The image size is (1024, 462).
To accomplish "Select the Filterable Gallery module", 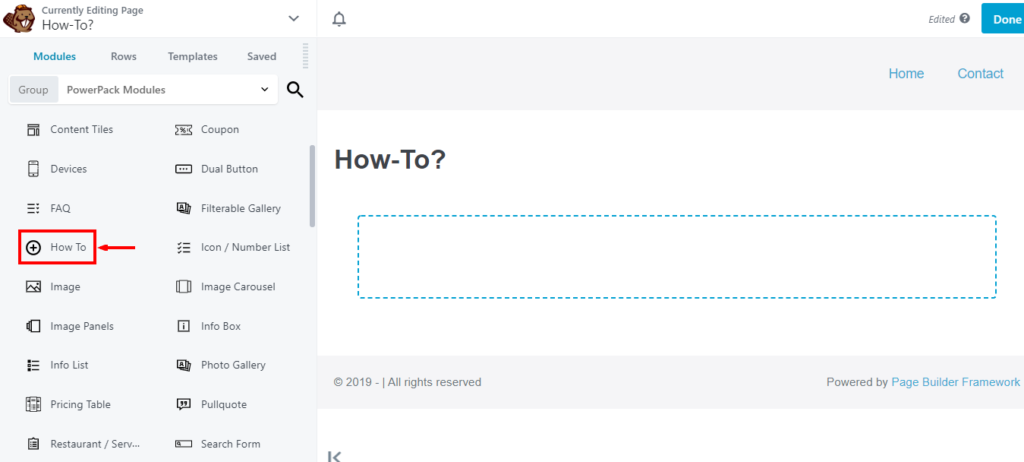I will [228, 208].
